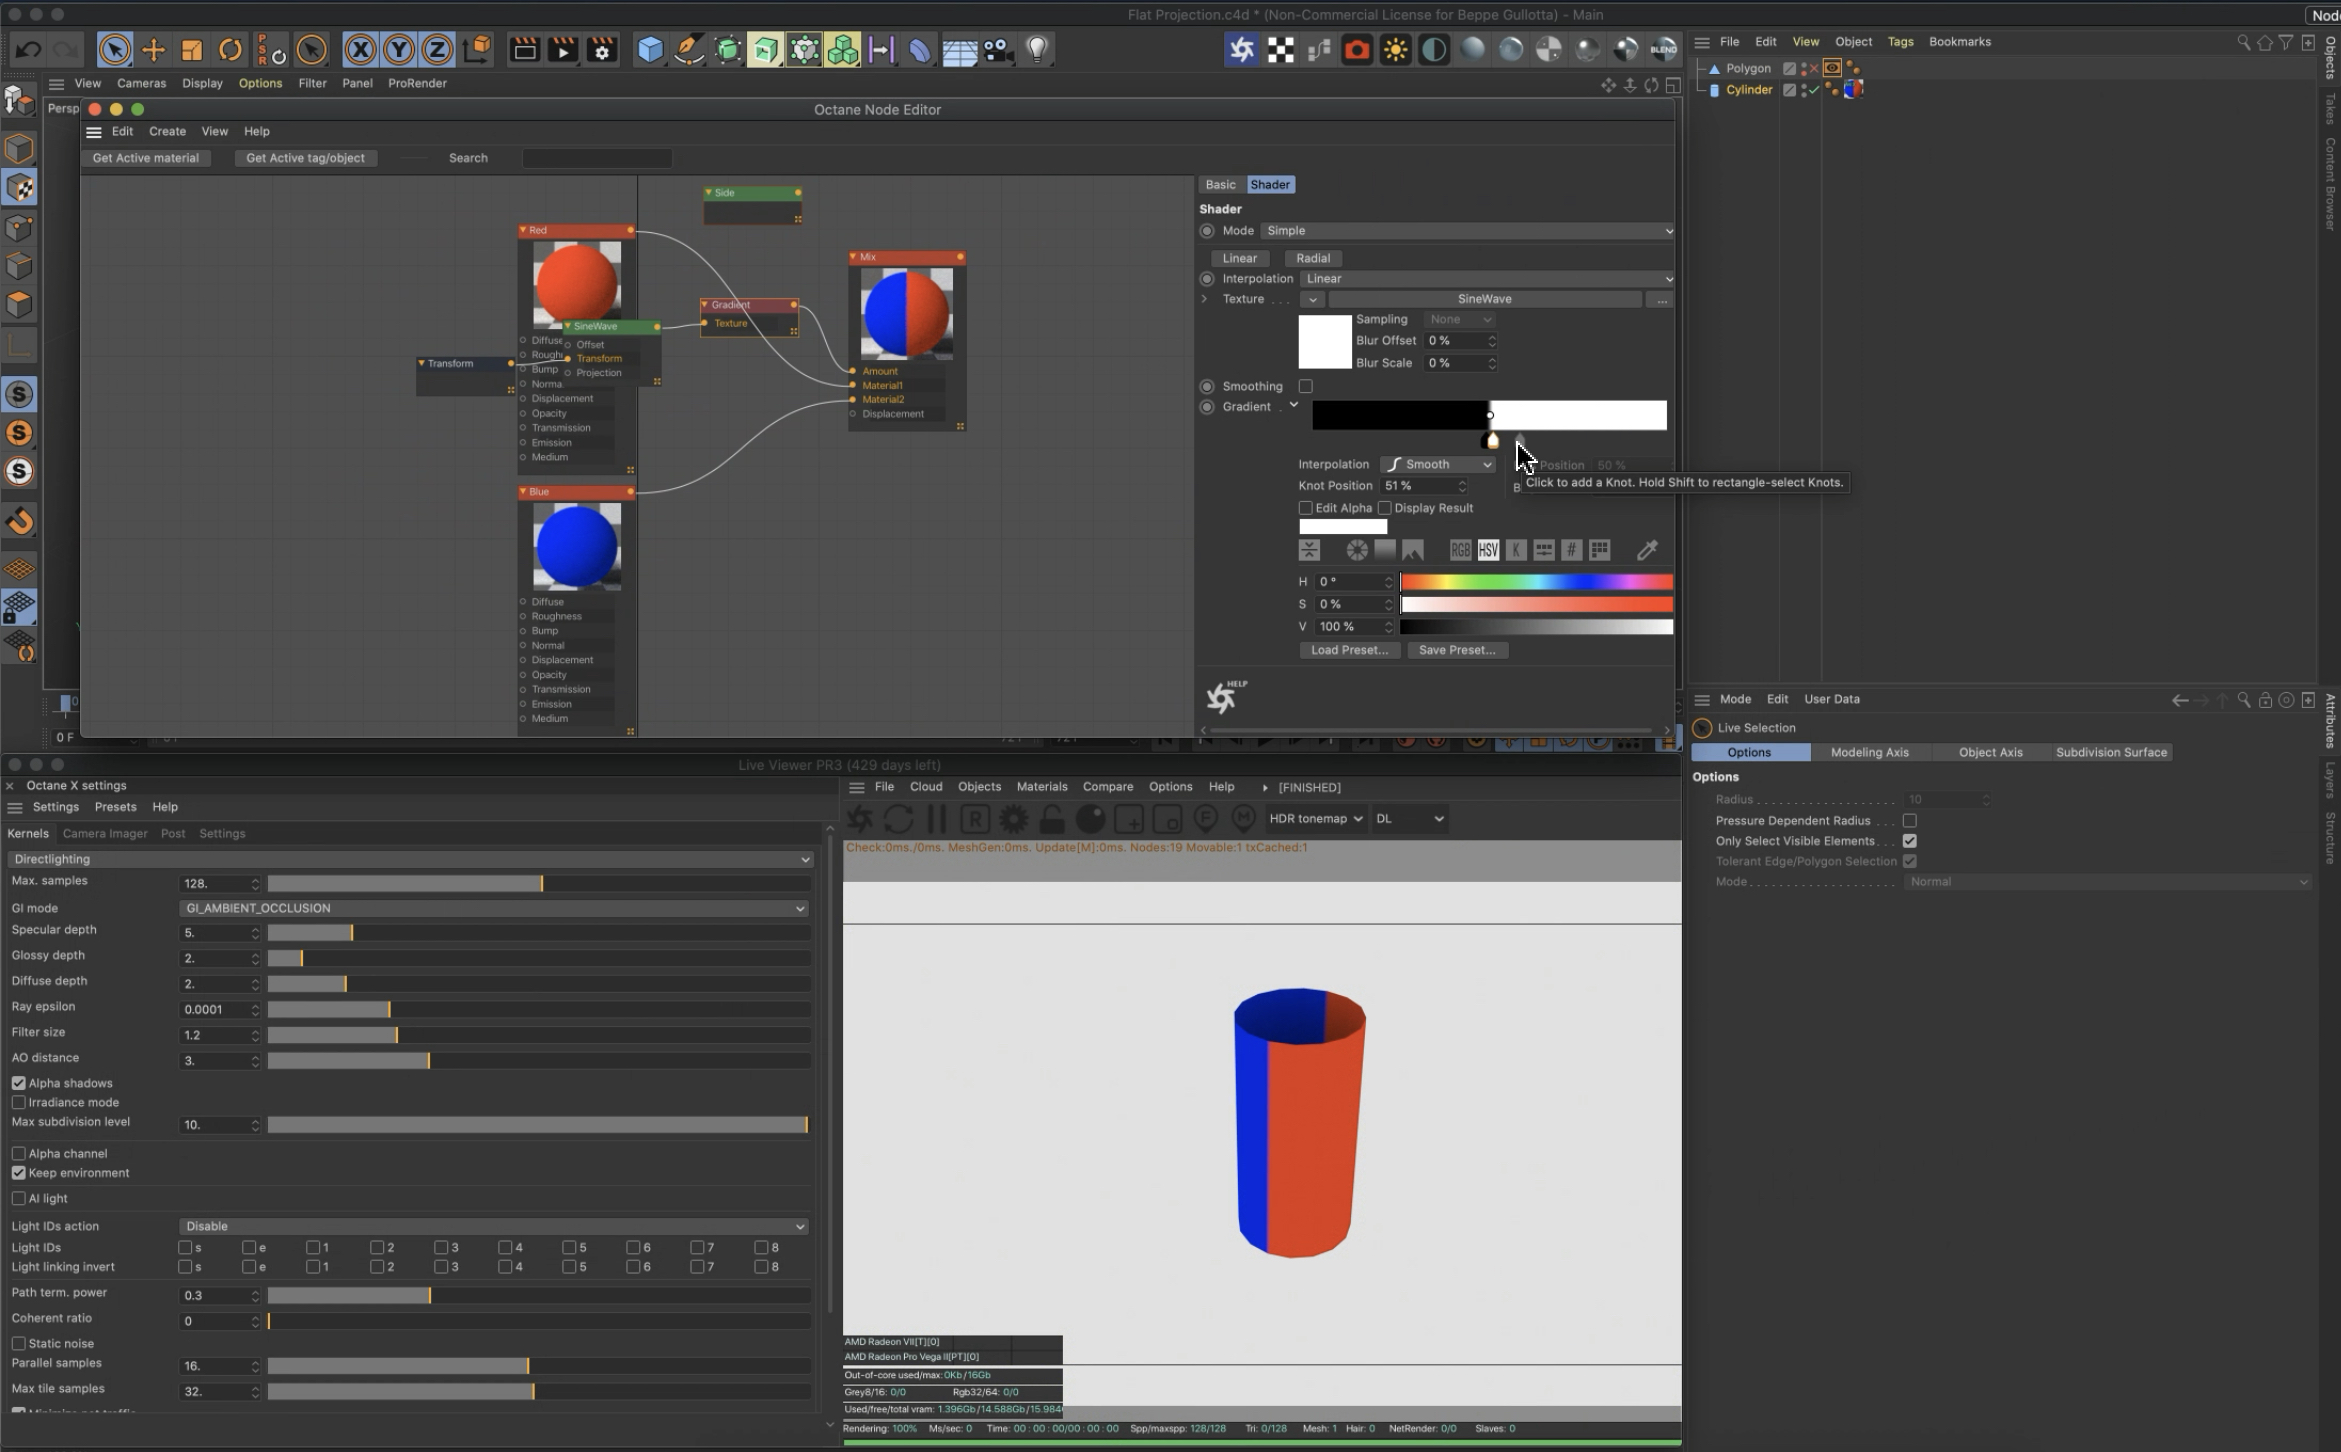The width and height of the screenshot is (2341, 1452).
Task: Click the Get Active material button
Action: tap(146, 158)
